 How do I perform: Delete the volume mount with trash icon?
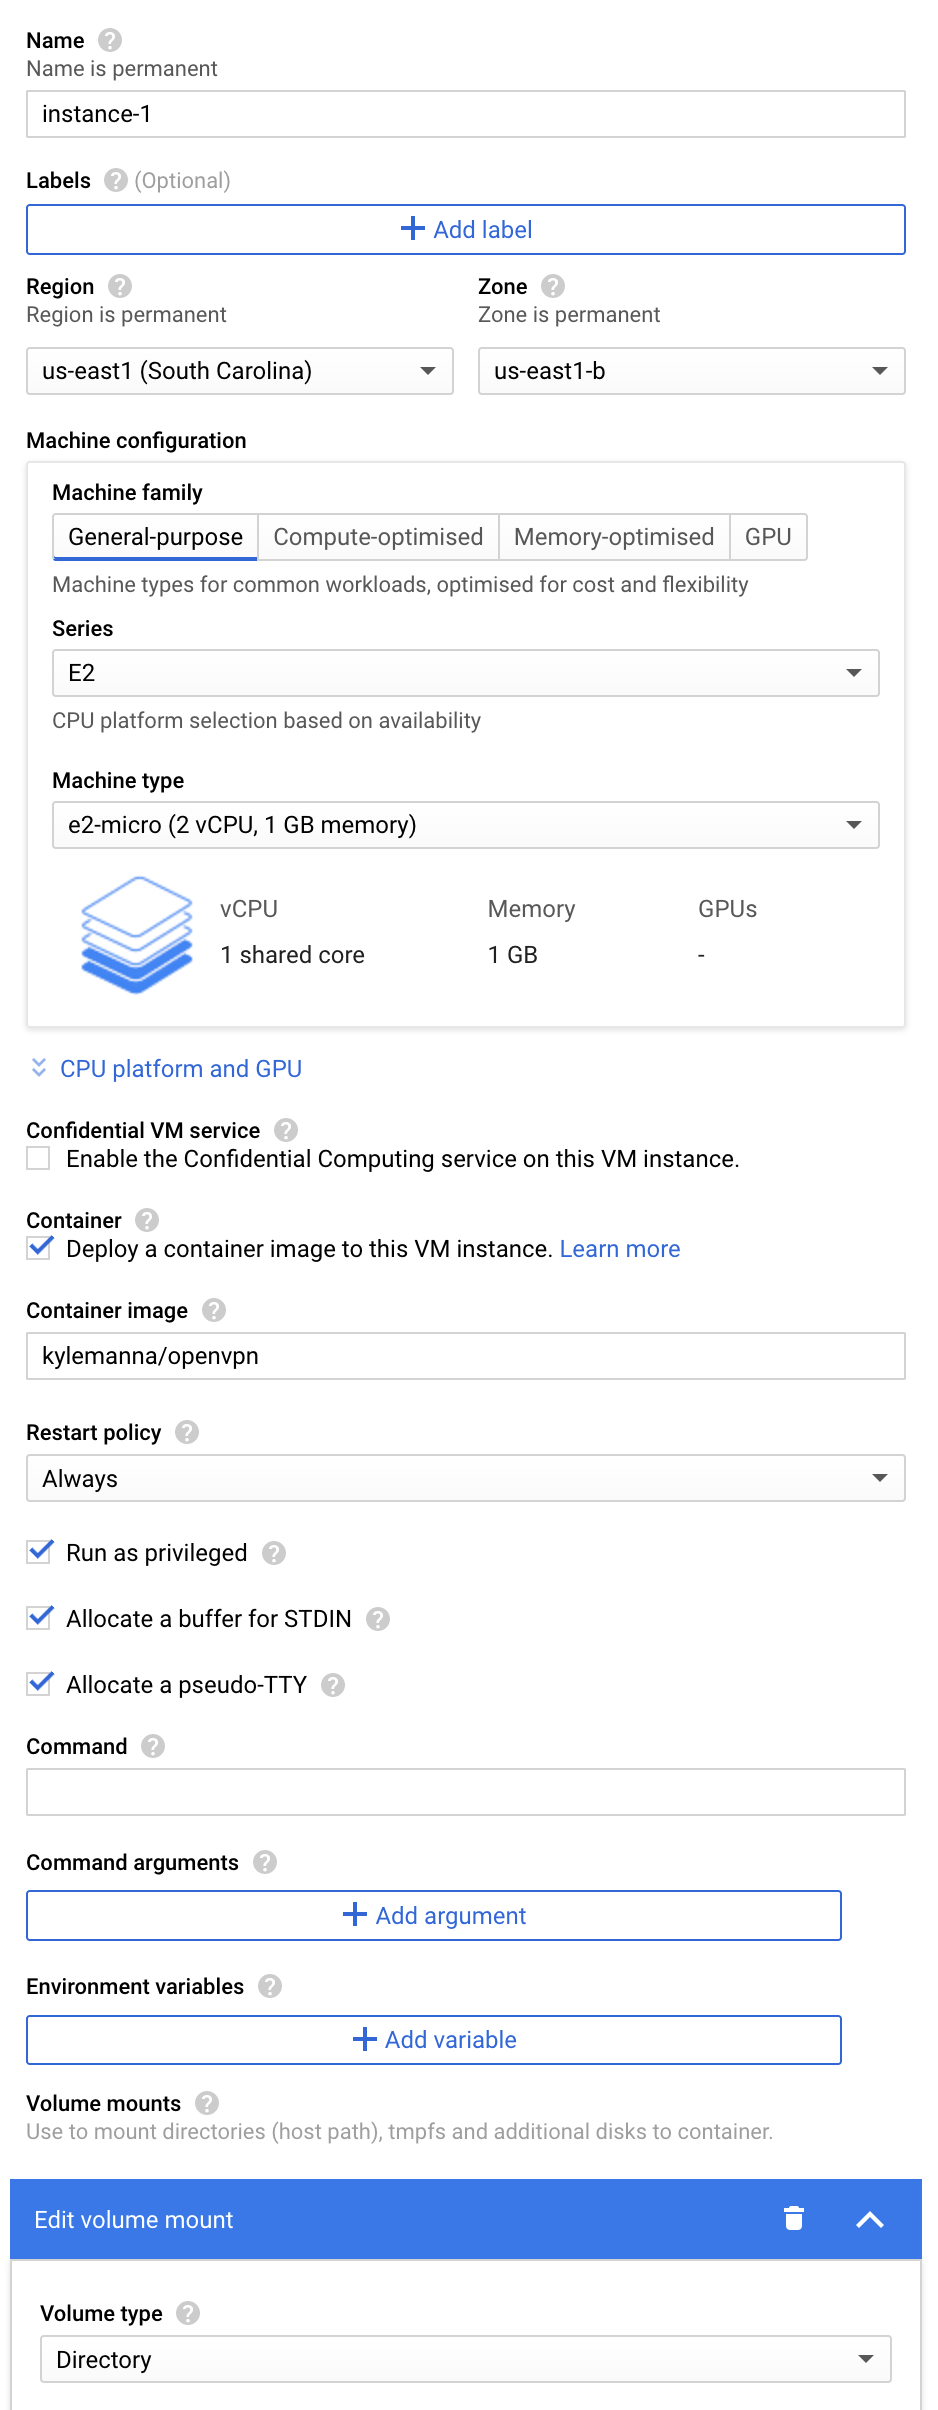(794, 2219)
